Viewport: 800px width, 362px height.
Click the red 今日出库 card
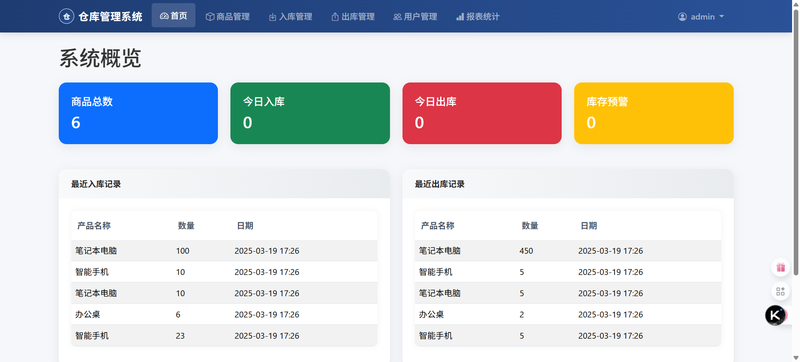pyautogui.click(x=482, y=113)
